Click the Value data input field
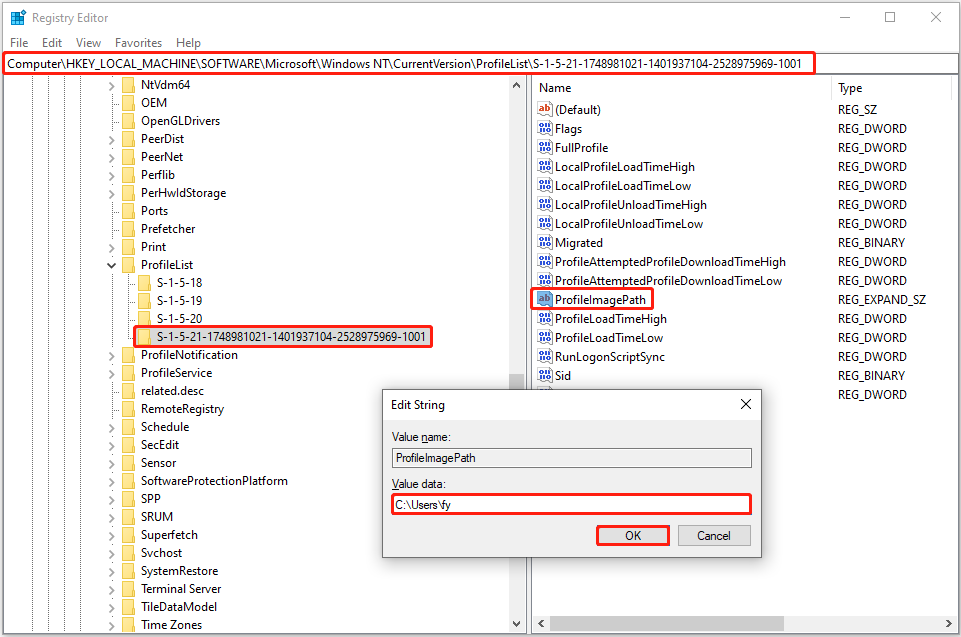Image resolution: width=961 pixels, height=637 pixels. [571, 505]
